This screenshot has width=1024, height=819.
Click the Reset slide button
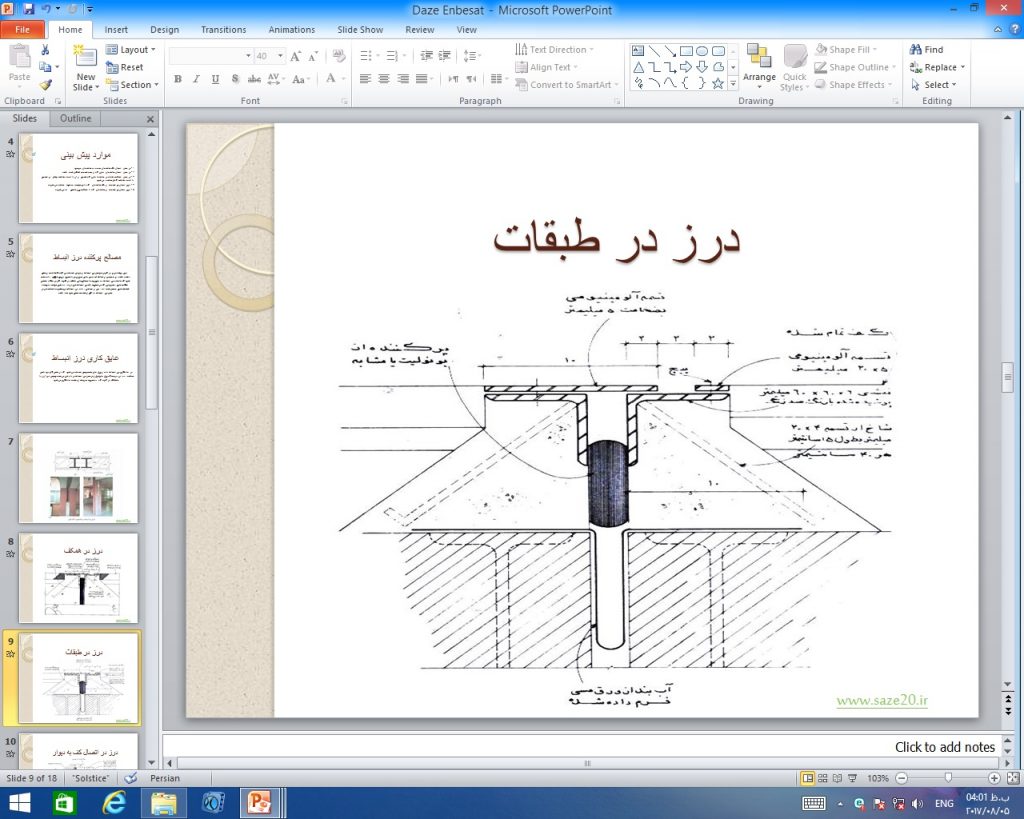click(125, 67)
